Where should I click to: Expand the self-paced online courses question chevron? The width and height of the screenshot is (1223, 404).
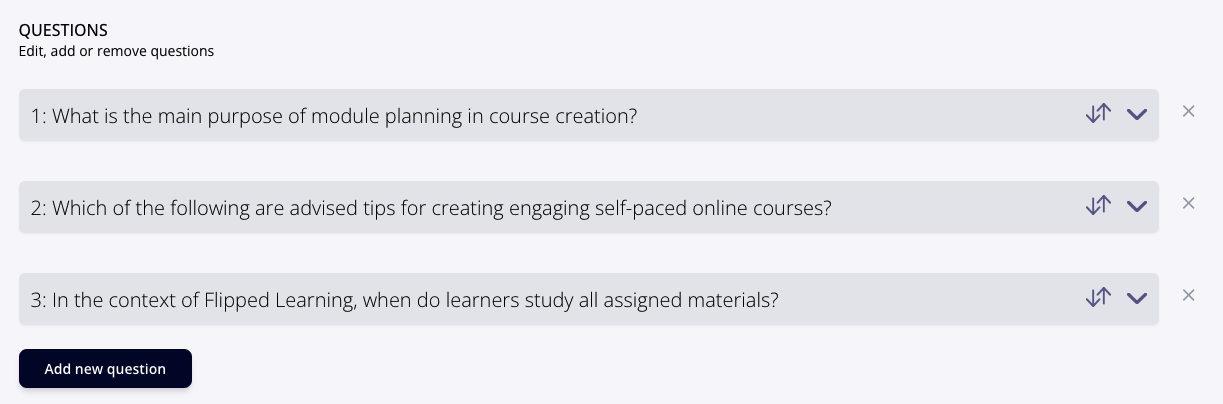[x=1136, y=207]
